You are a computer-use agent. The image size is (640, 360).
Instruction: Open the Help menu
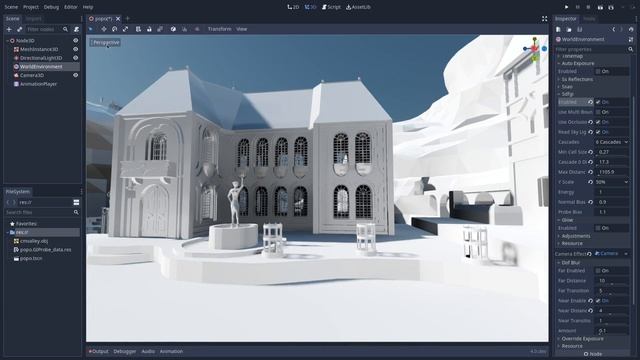click(x=88, y=7)
